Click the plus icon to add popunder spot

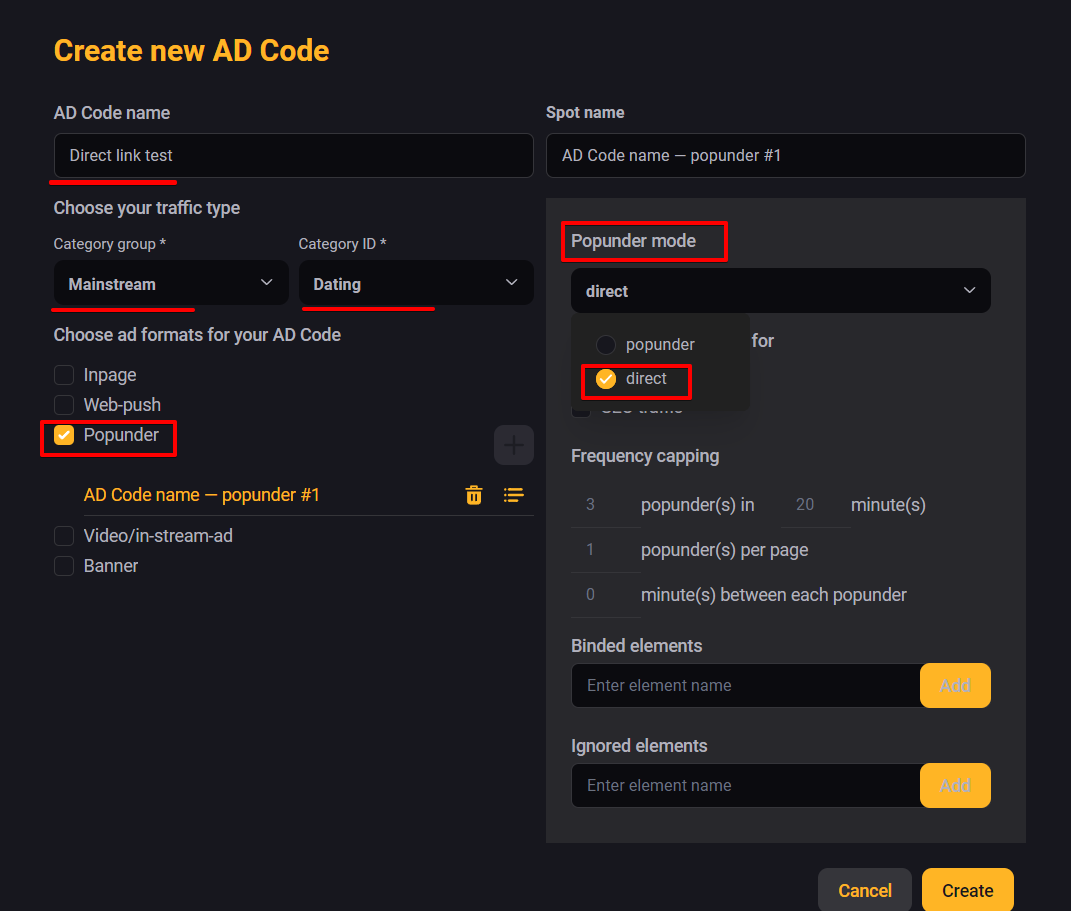[x=513, y=445]
